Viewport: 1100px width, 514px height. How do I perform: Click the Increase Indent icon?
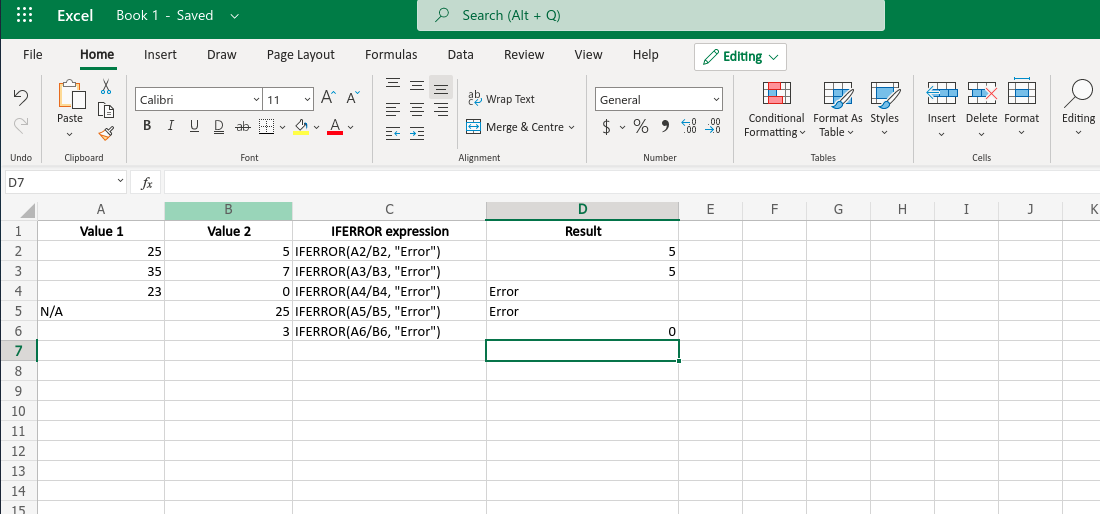tap(416, 132)
